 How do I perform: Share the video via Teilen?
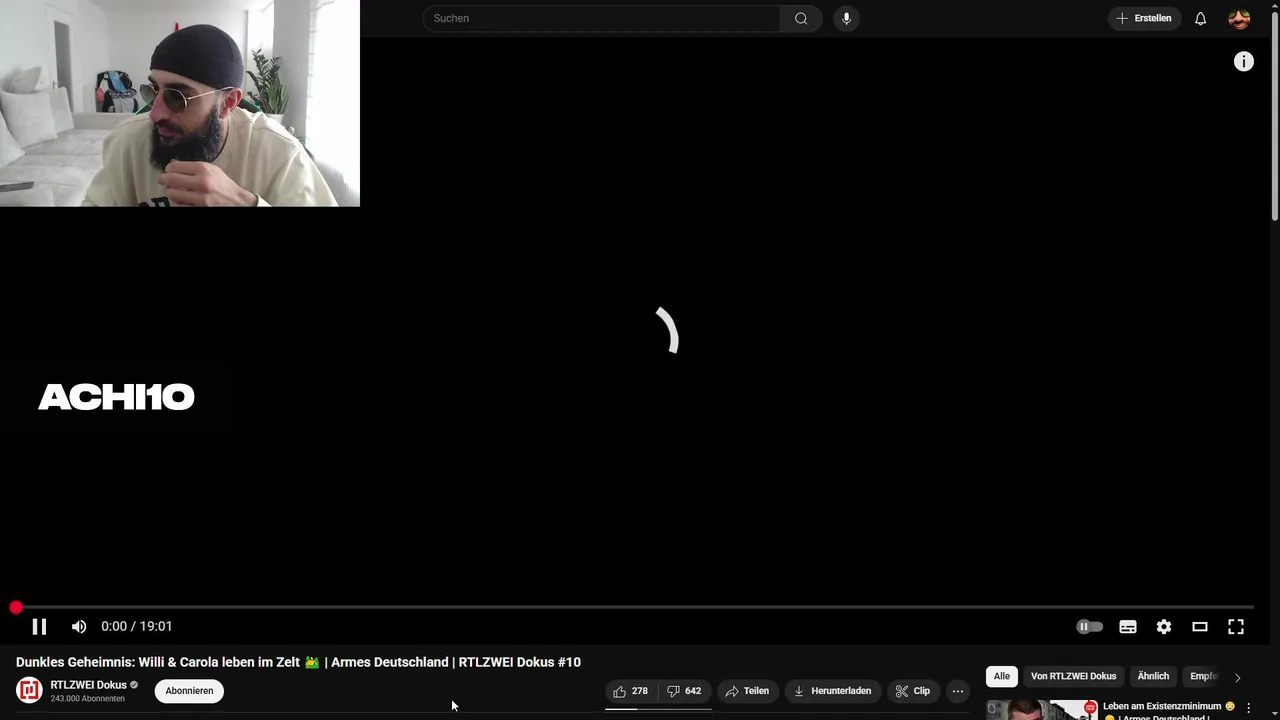click(x=747, y=691)
